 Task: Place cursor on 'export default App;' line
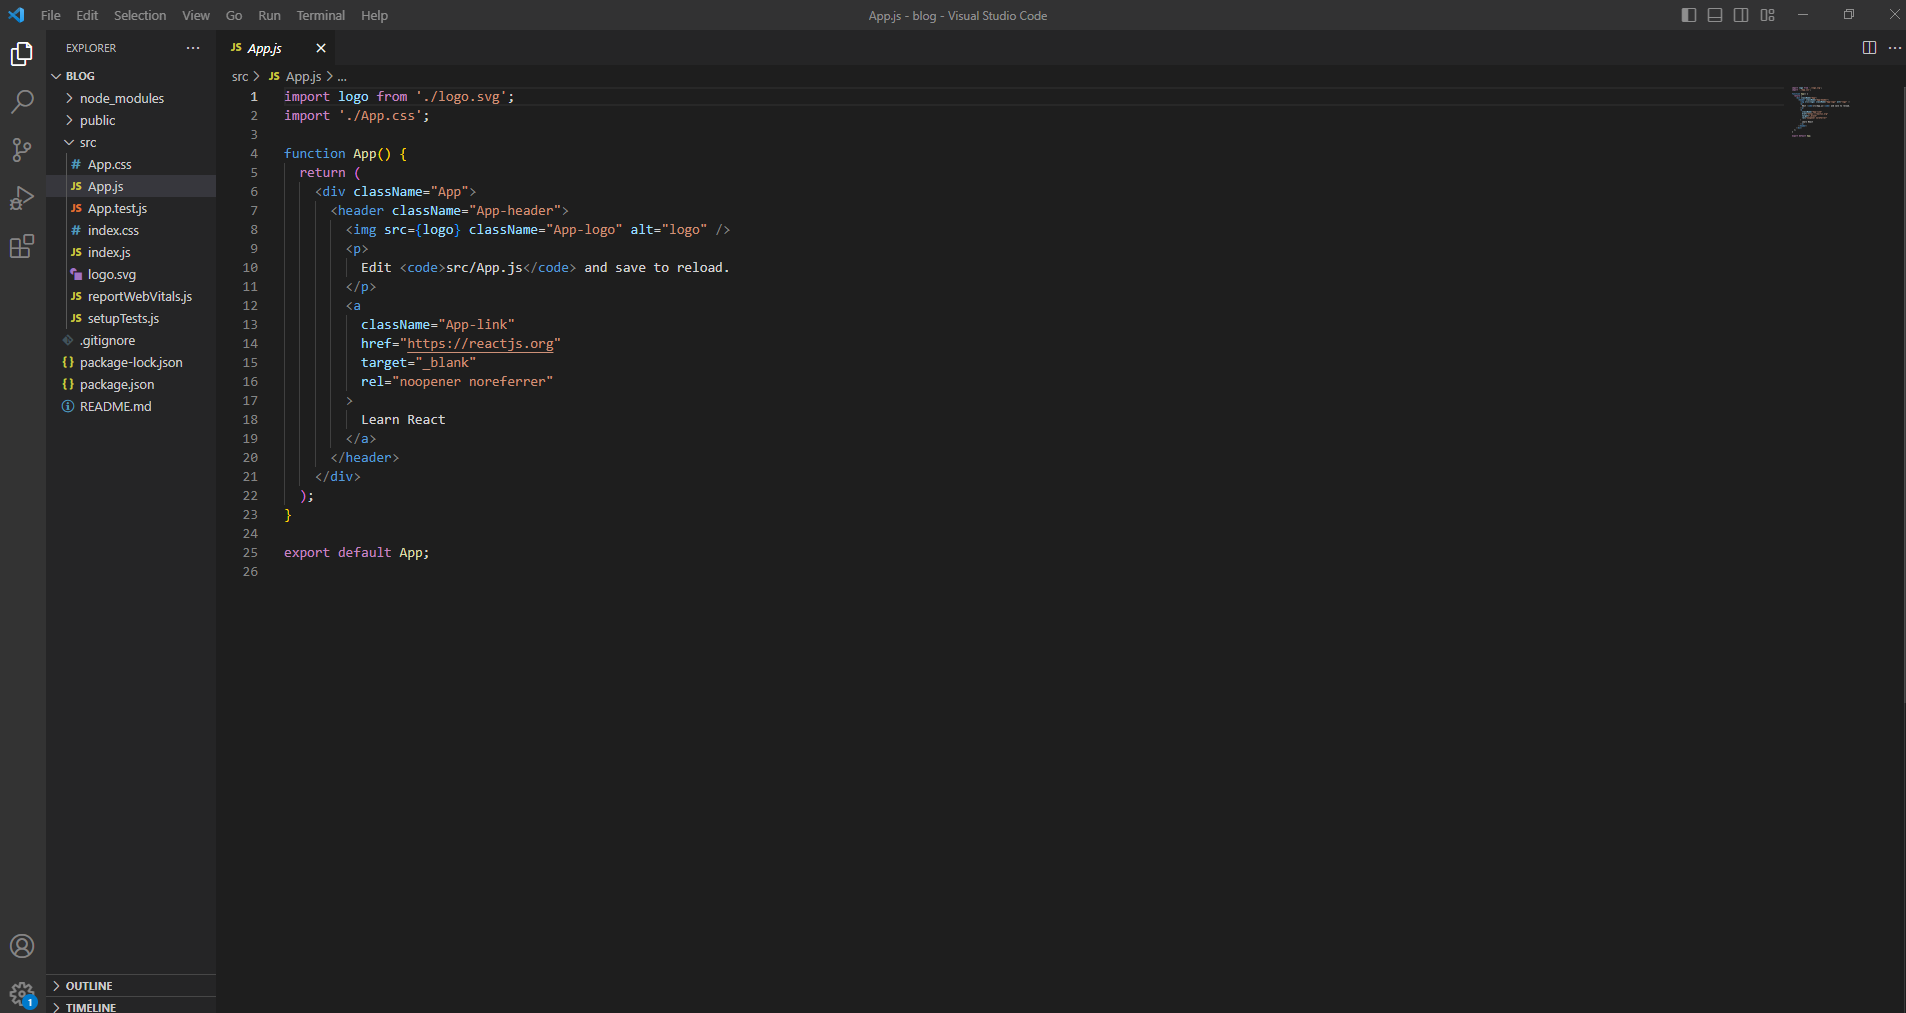pos(356,552)
